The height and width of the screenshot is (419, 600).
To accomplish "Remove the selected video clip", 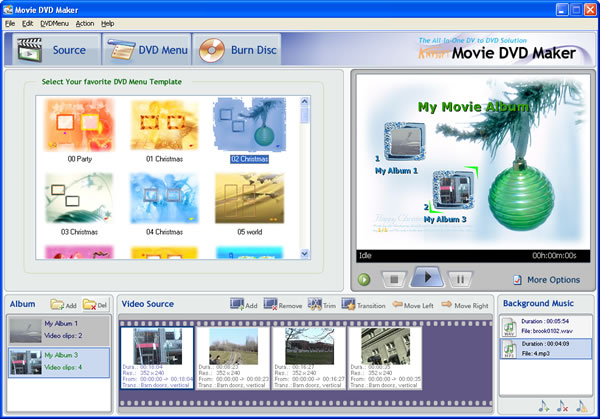I will (283, 305).
